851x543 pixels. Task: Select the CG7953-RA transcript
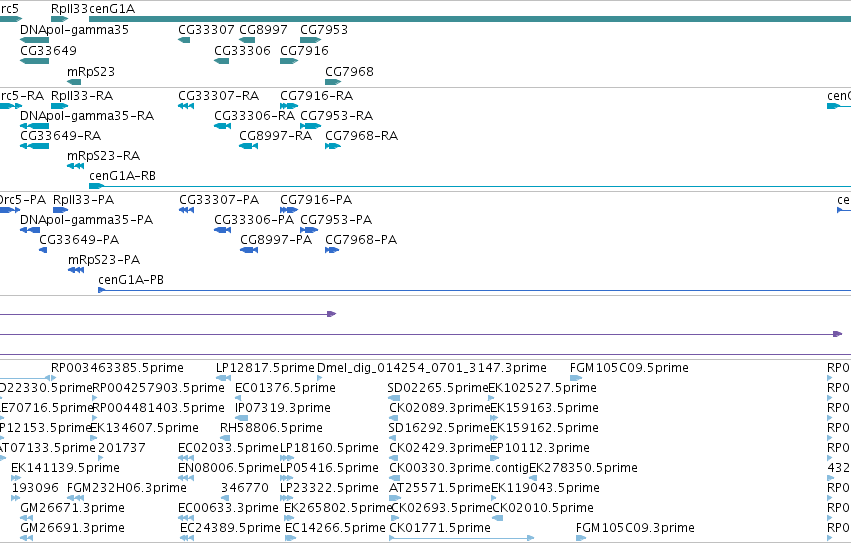310,126
